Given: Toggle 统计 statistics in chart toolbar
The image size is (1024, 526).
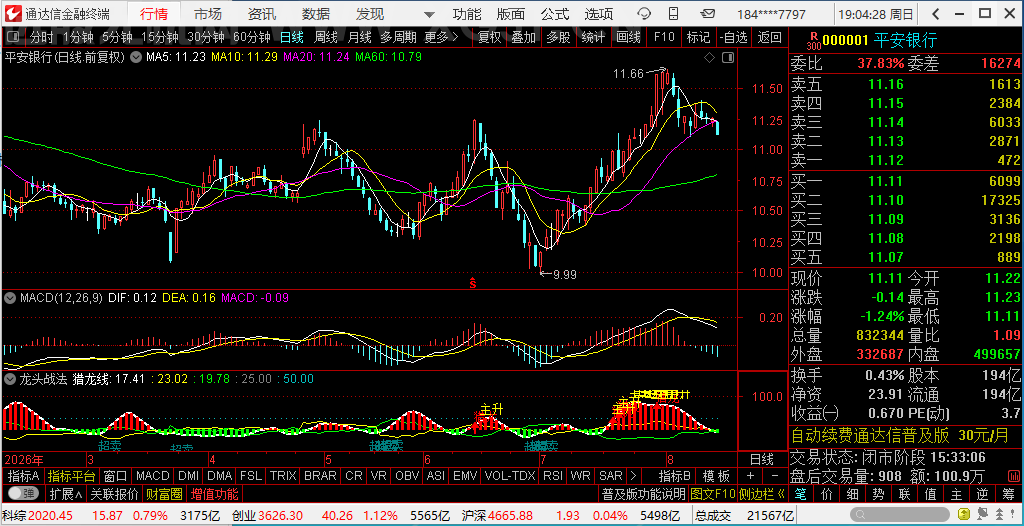Looking at the screenshot, I should pyautogui.click(x=593, y=37).
